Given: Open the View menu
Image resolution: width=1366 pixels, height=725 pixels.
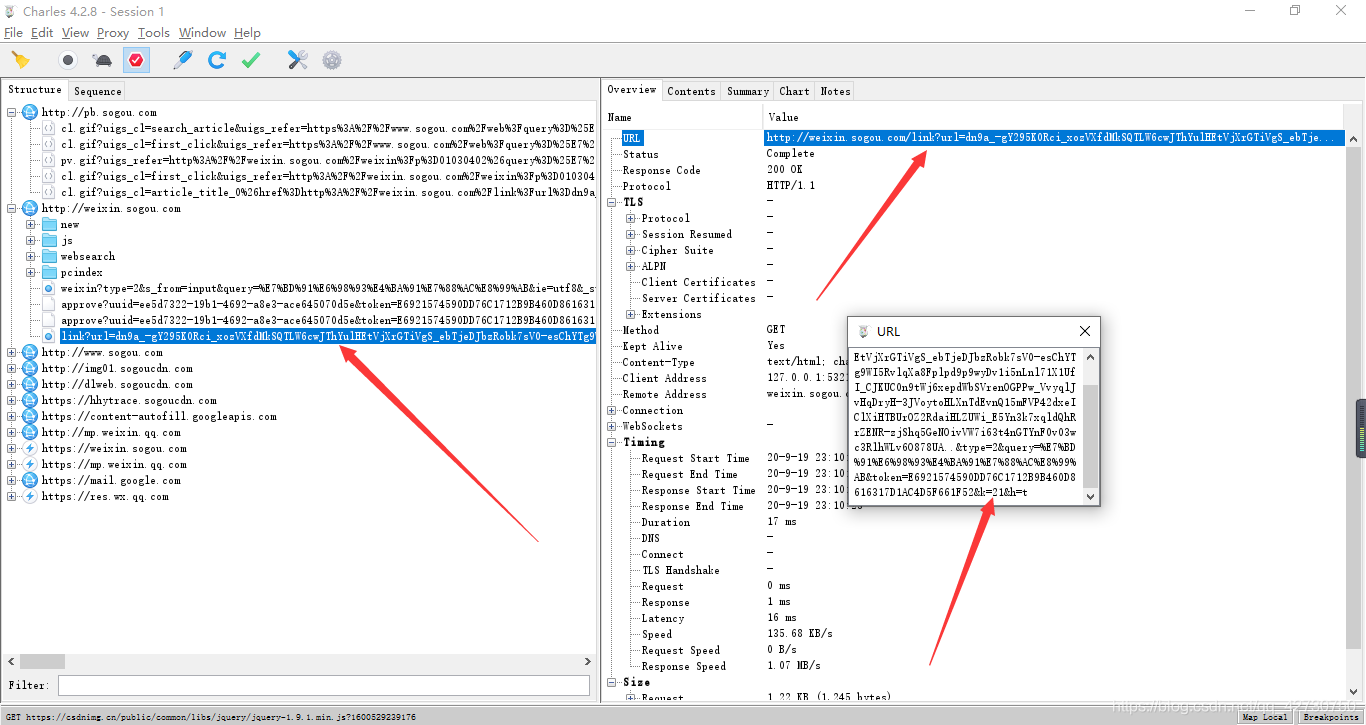Looking at the screenshot, I should (75, 33).
